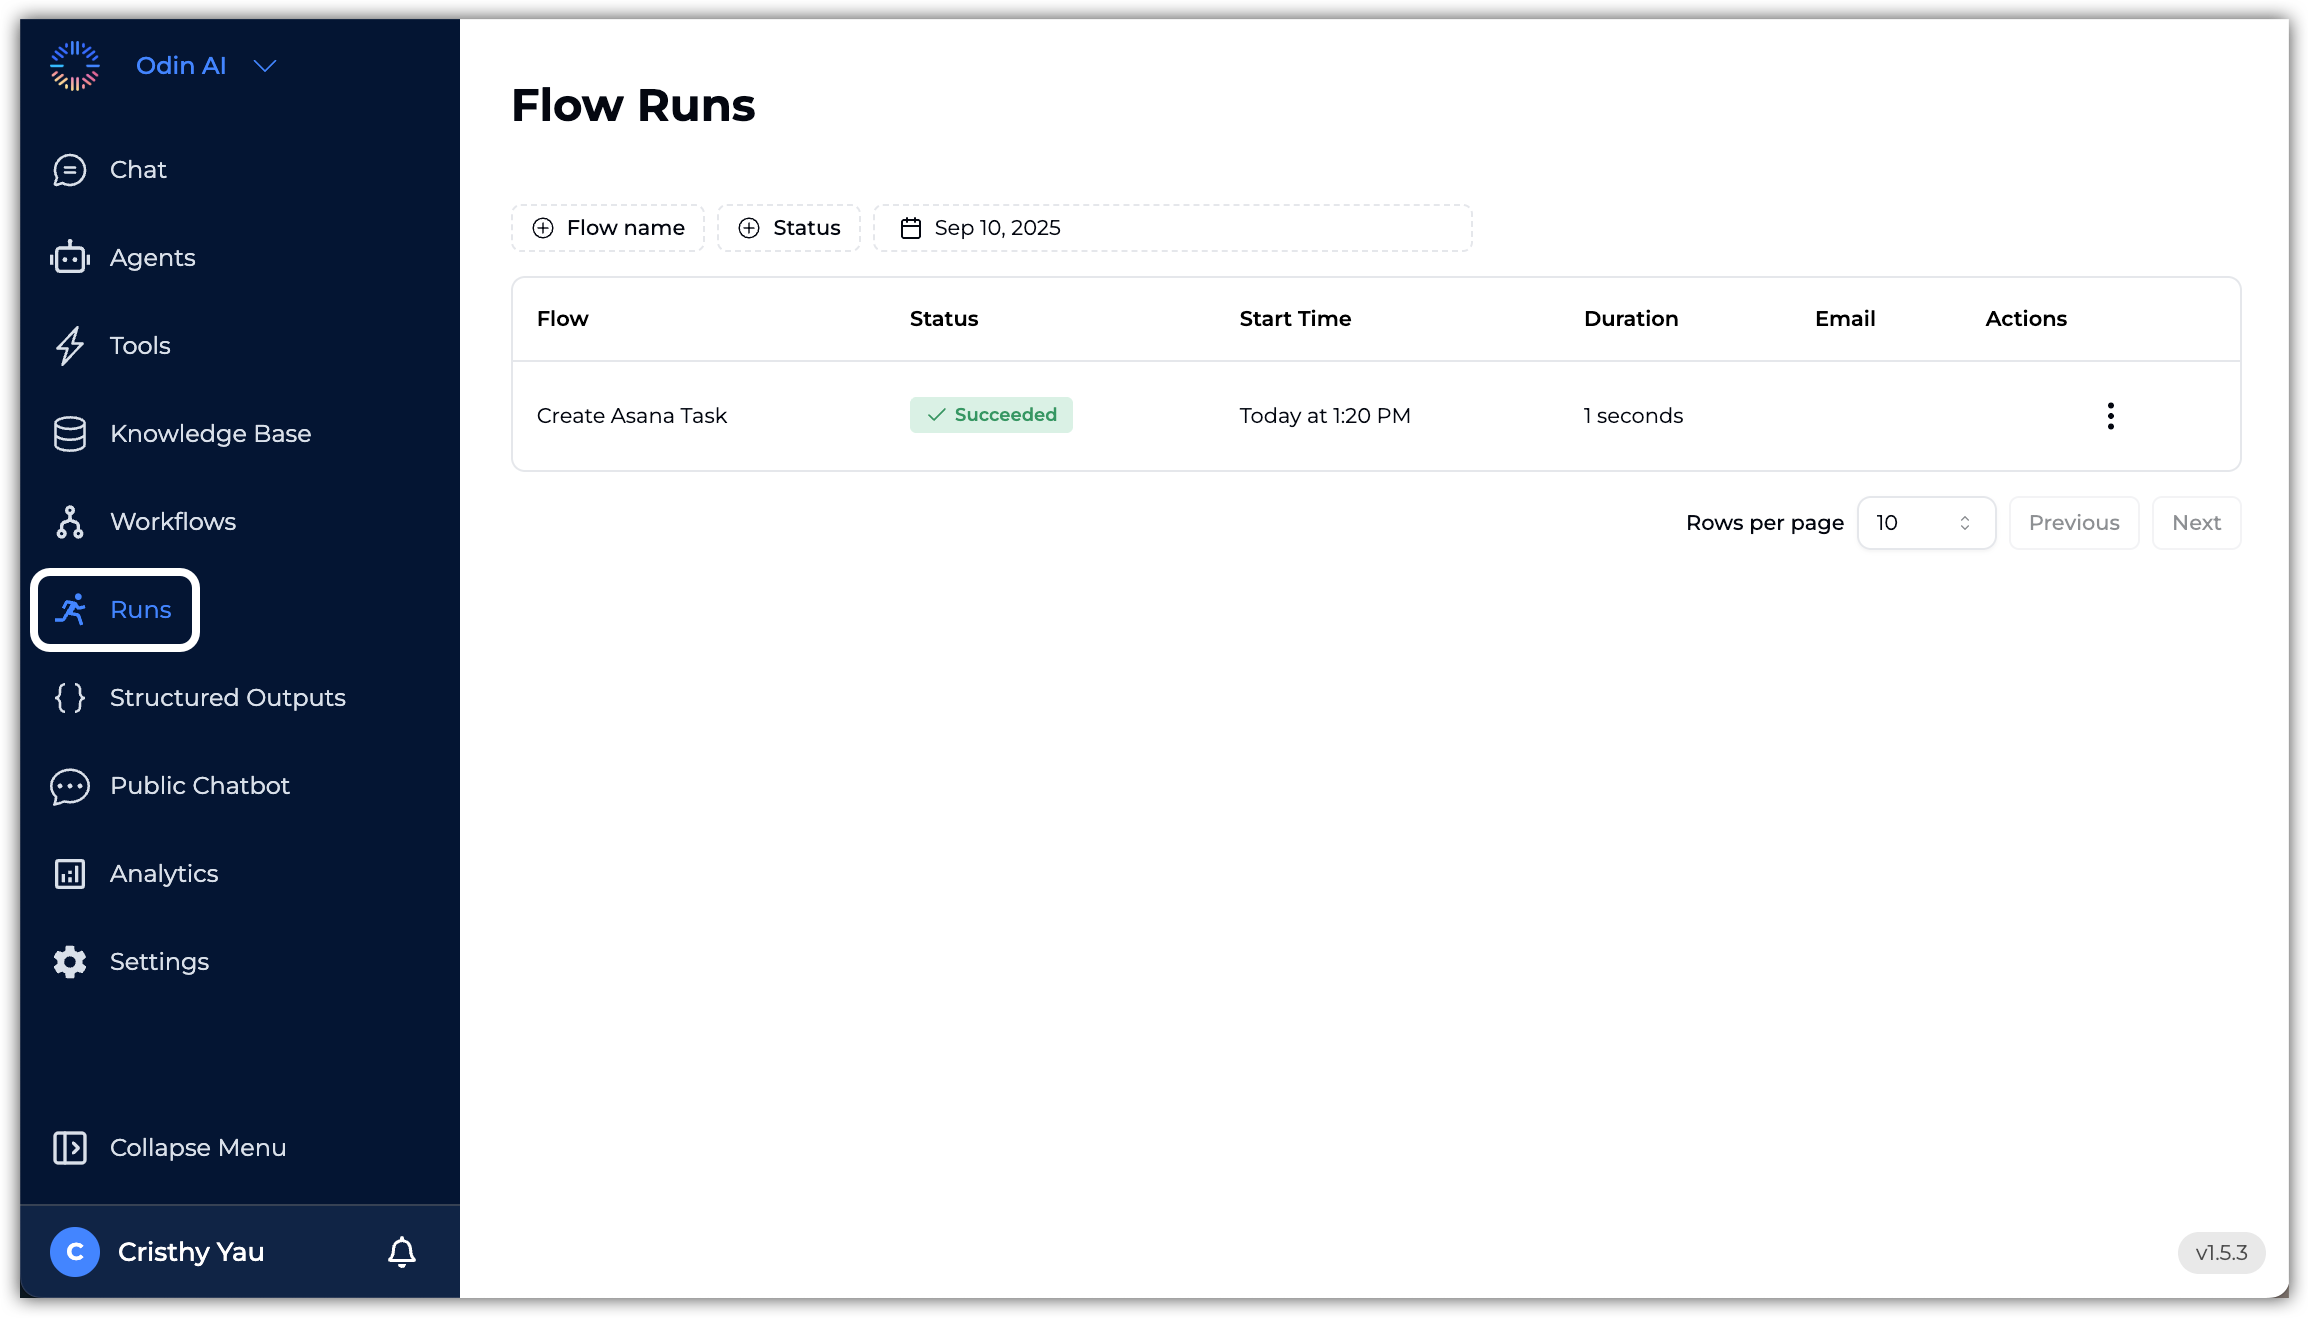Click the Next page button
Screen dimensions: 2308x1318
click(2196, 523)
